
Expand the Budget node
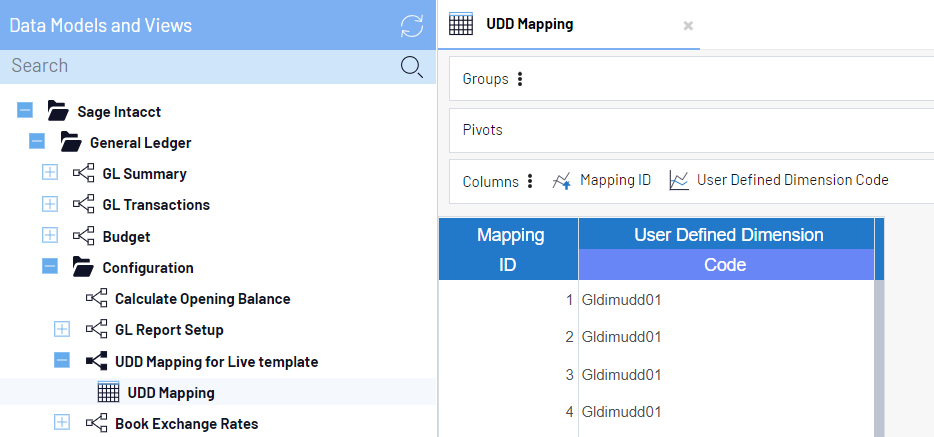tap(49, 236)
